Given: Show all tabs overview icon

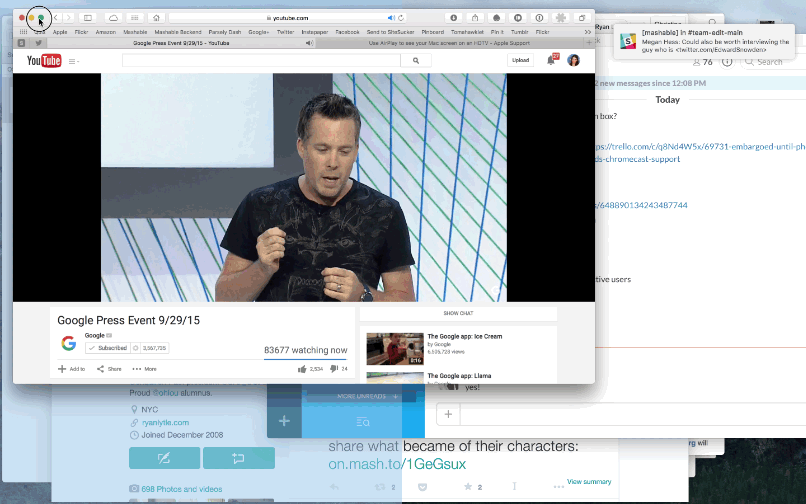Looking at the screenshot, I should [x=582, y=17].
